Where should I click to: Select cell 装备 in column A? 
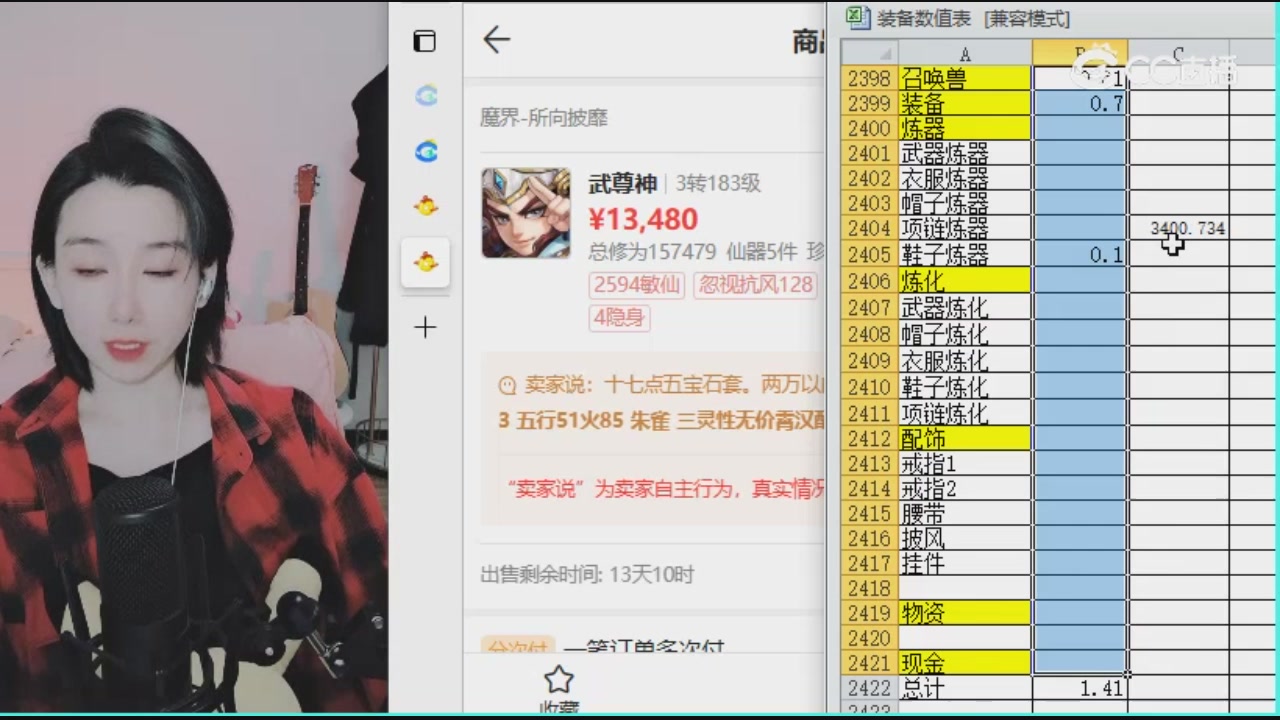[965, 103]
